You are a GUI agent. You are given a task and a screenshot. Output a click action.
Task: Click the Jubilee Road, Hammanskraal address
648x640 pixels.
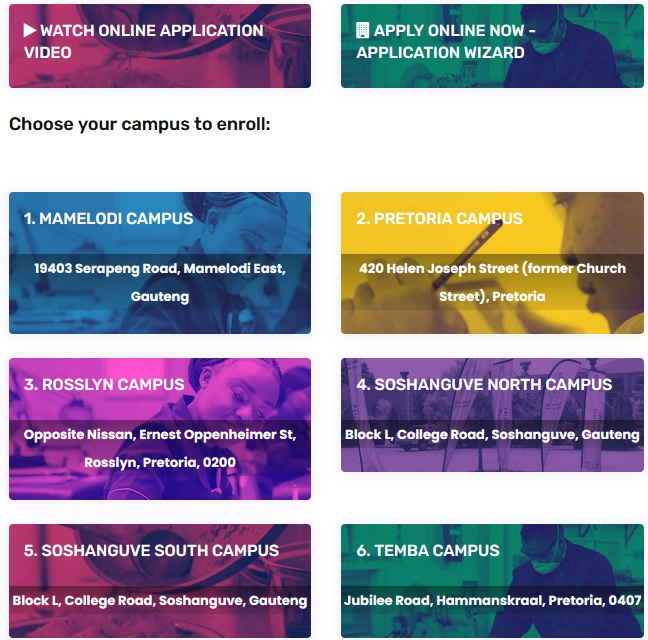492,601
